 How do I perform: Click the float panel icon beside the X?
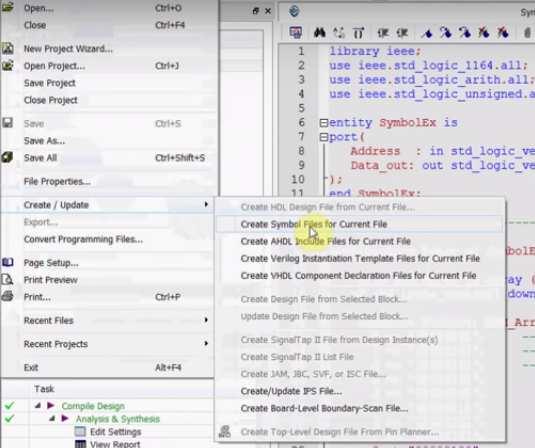coord(256,11)
